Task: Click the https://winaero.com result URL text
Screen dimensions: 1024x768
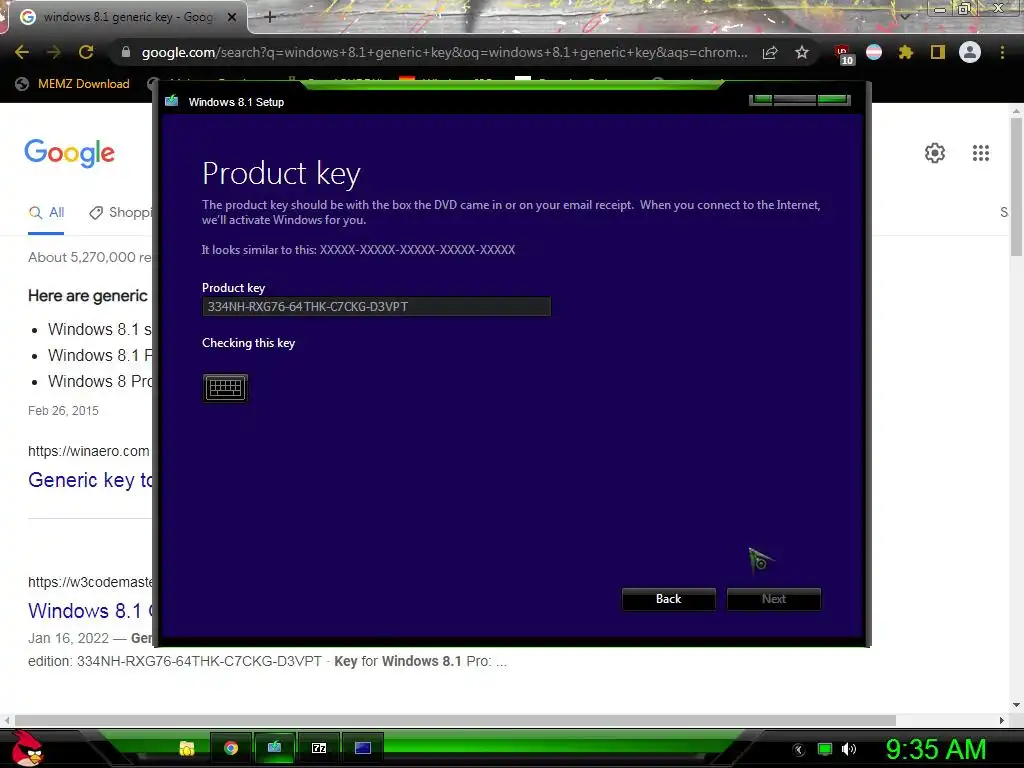Action: [89, 451]
